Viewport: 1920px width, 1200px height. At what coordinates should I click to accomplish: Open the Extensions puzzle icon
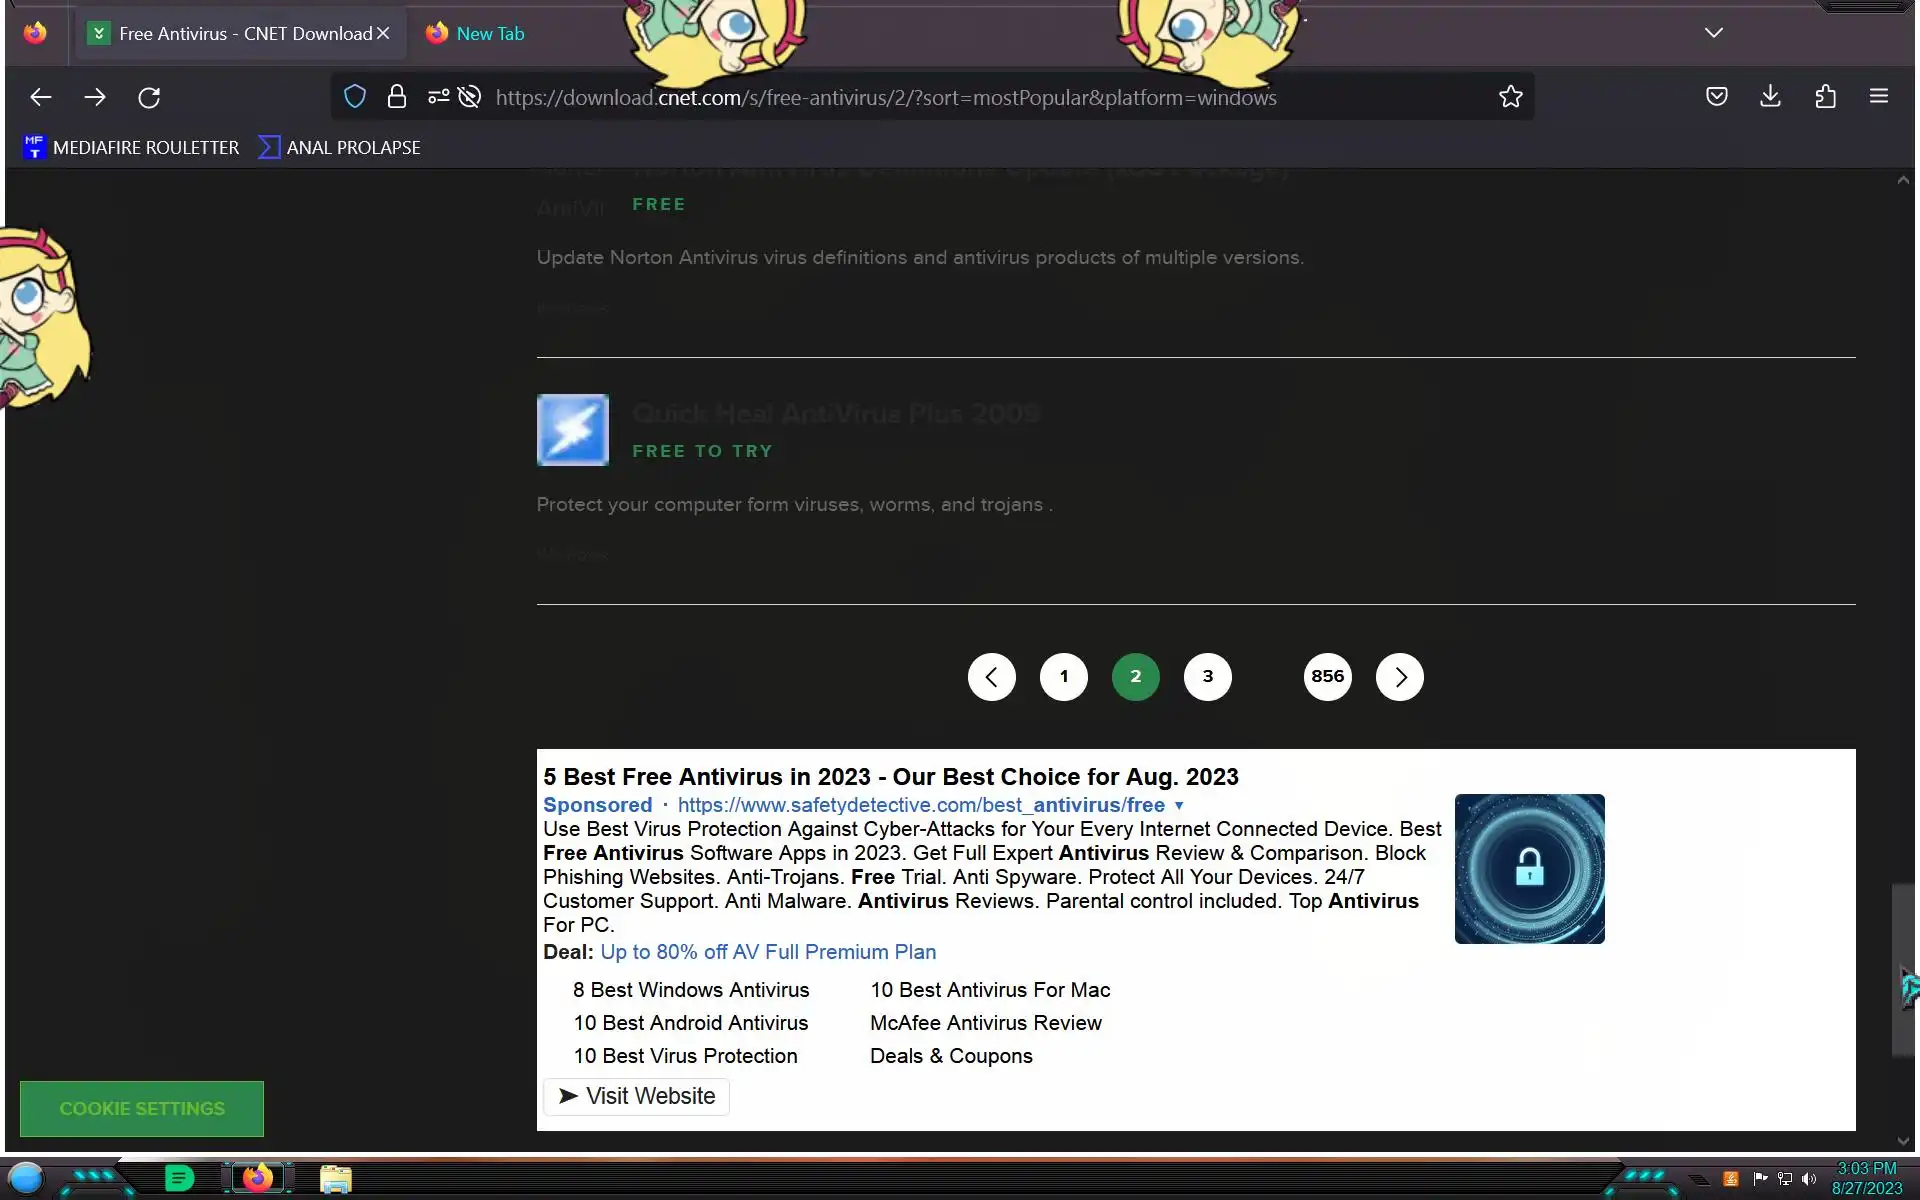(1825, 97)
